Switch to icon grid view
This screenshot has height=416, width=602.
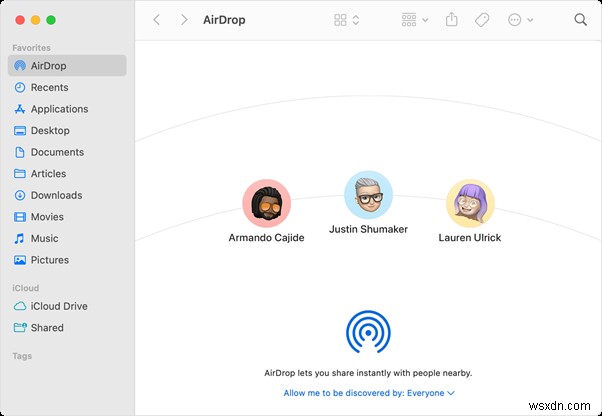pyautogui.click(x=340, y=20)
